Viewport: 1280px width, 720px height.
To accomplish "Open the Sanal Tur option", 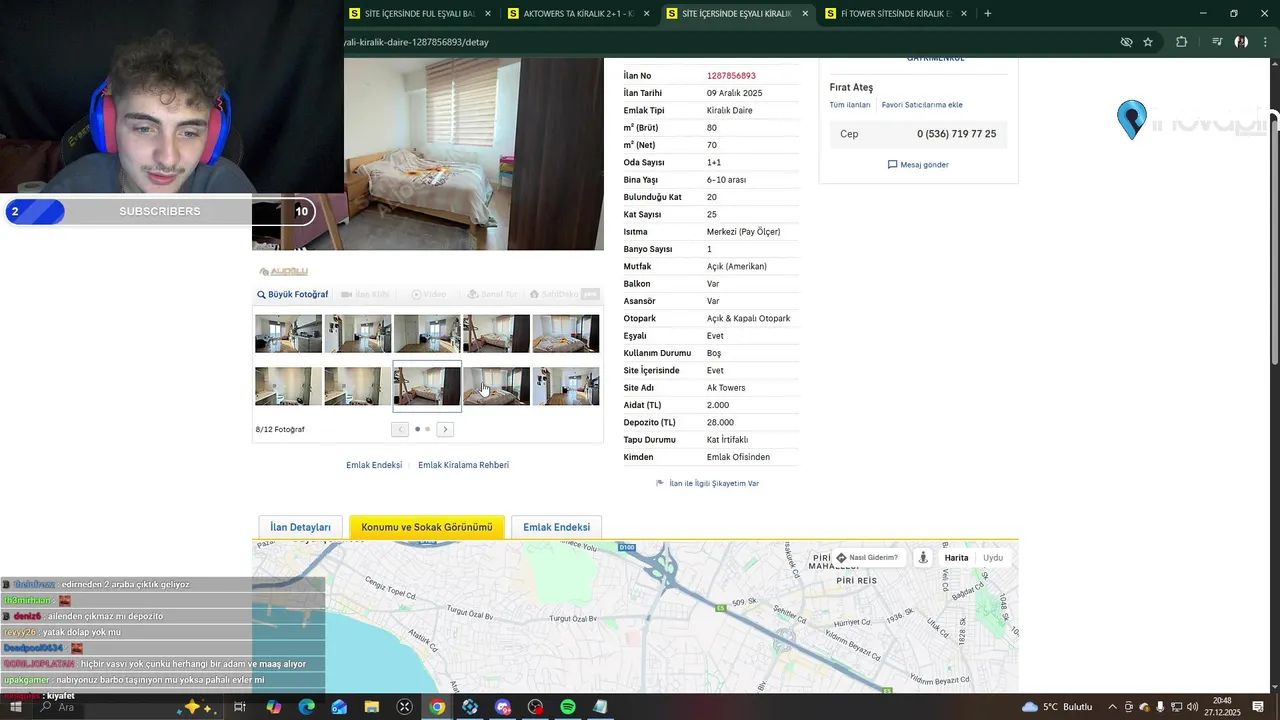I will click(492, 295).
